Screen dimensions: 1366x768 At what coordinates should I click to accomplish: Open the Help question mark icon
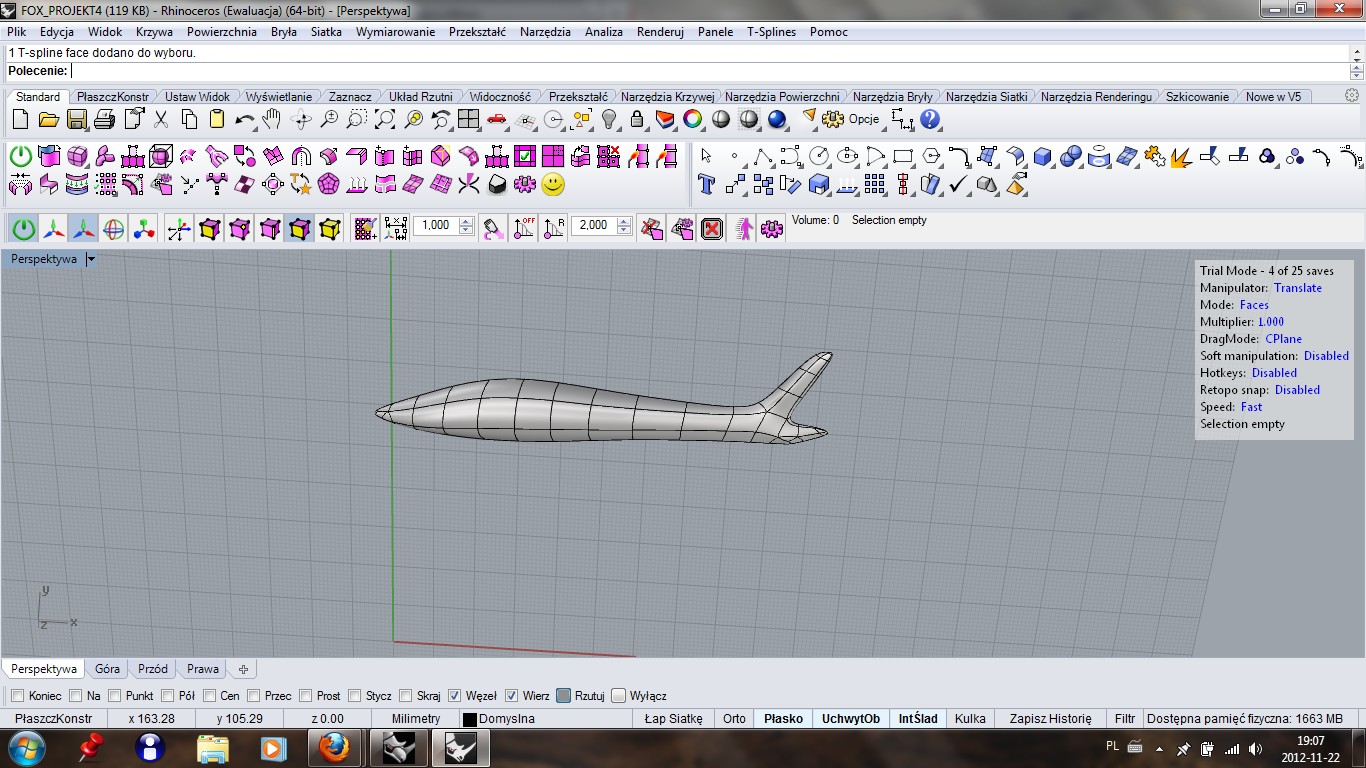930,120
